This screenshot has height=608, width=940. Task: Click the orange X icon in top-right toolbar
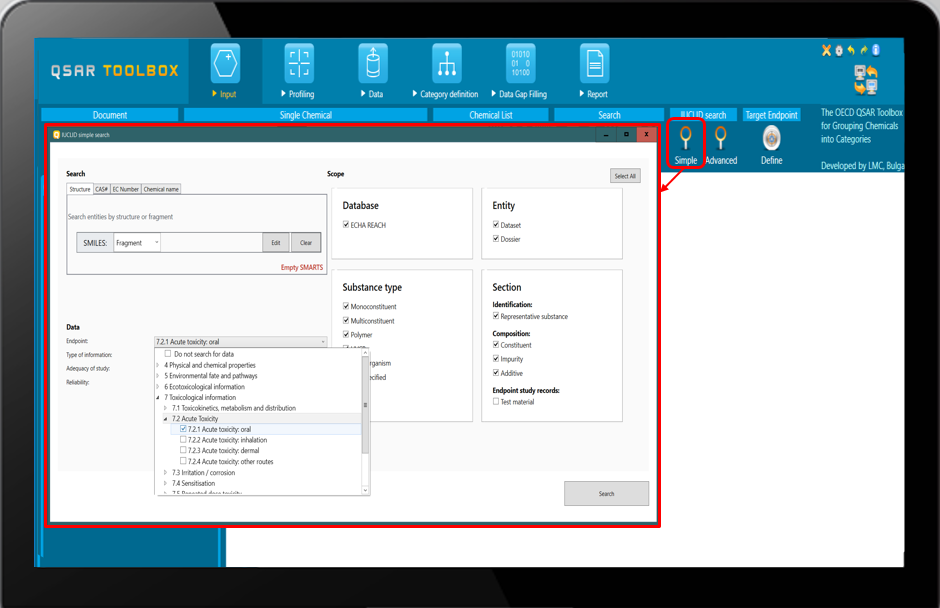click(826, 51)
